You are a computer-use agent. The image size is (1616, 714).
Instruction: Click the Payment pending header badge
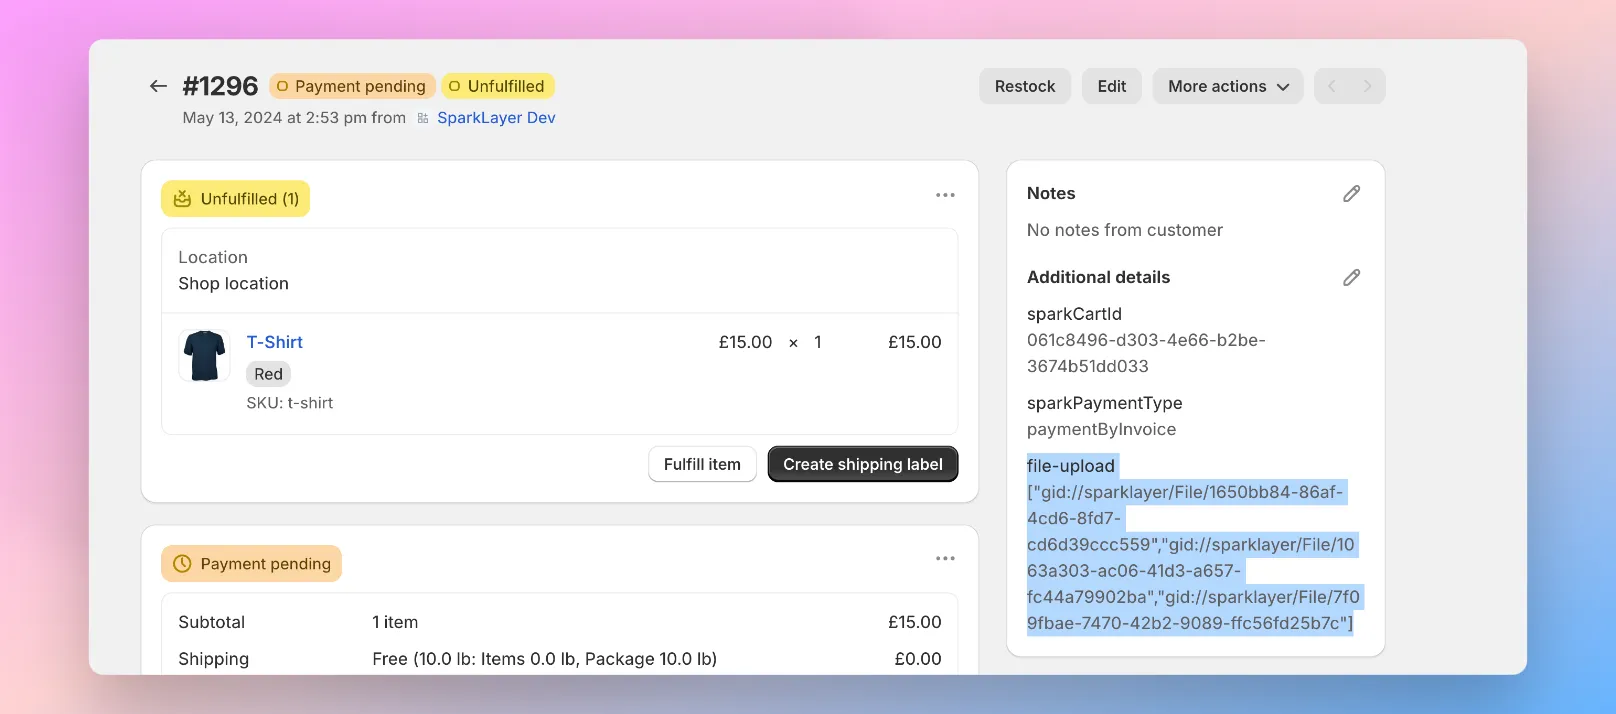click(352, 86)
